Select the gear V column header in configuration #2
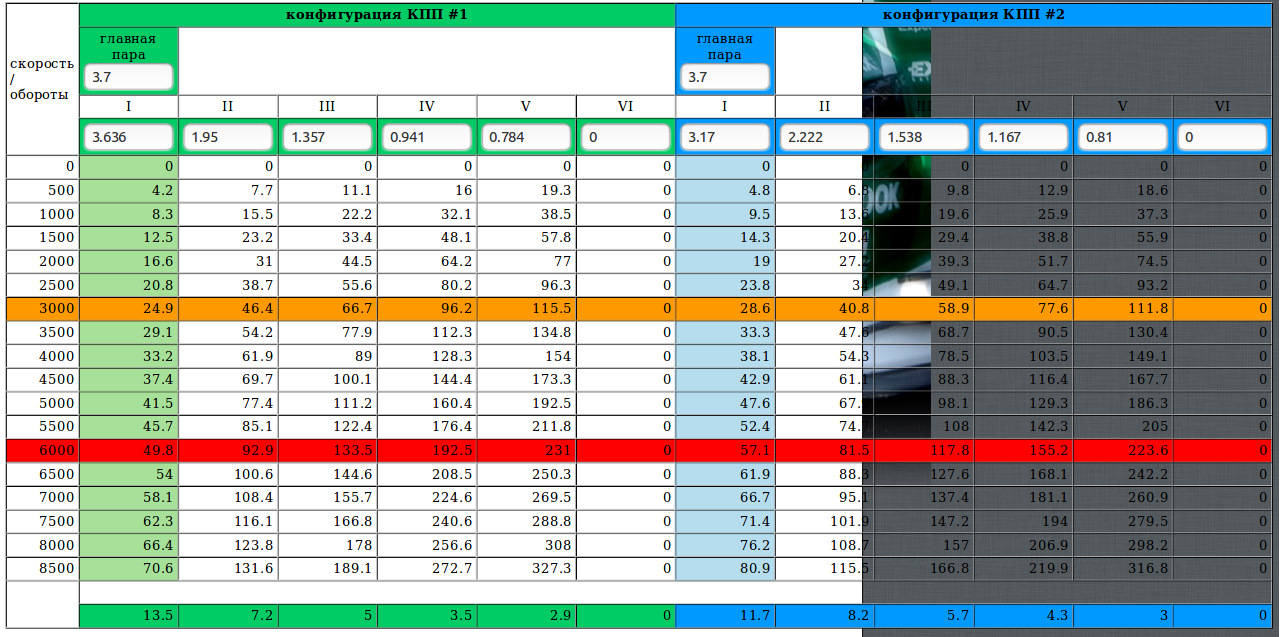The height and width of the screenshot is (637, 1280). click(1123, 106)
